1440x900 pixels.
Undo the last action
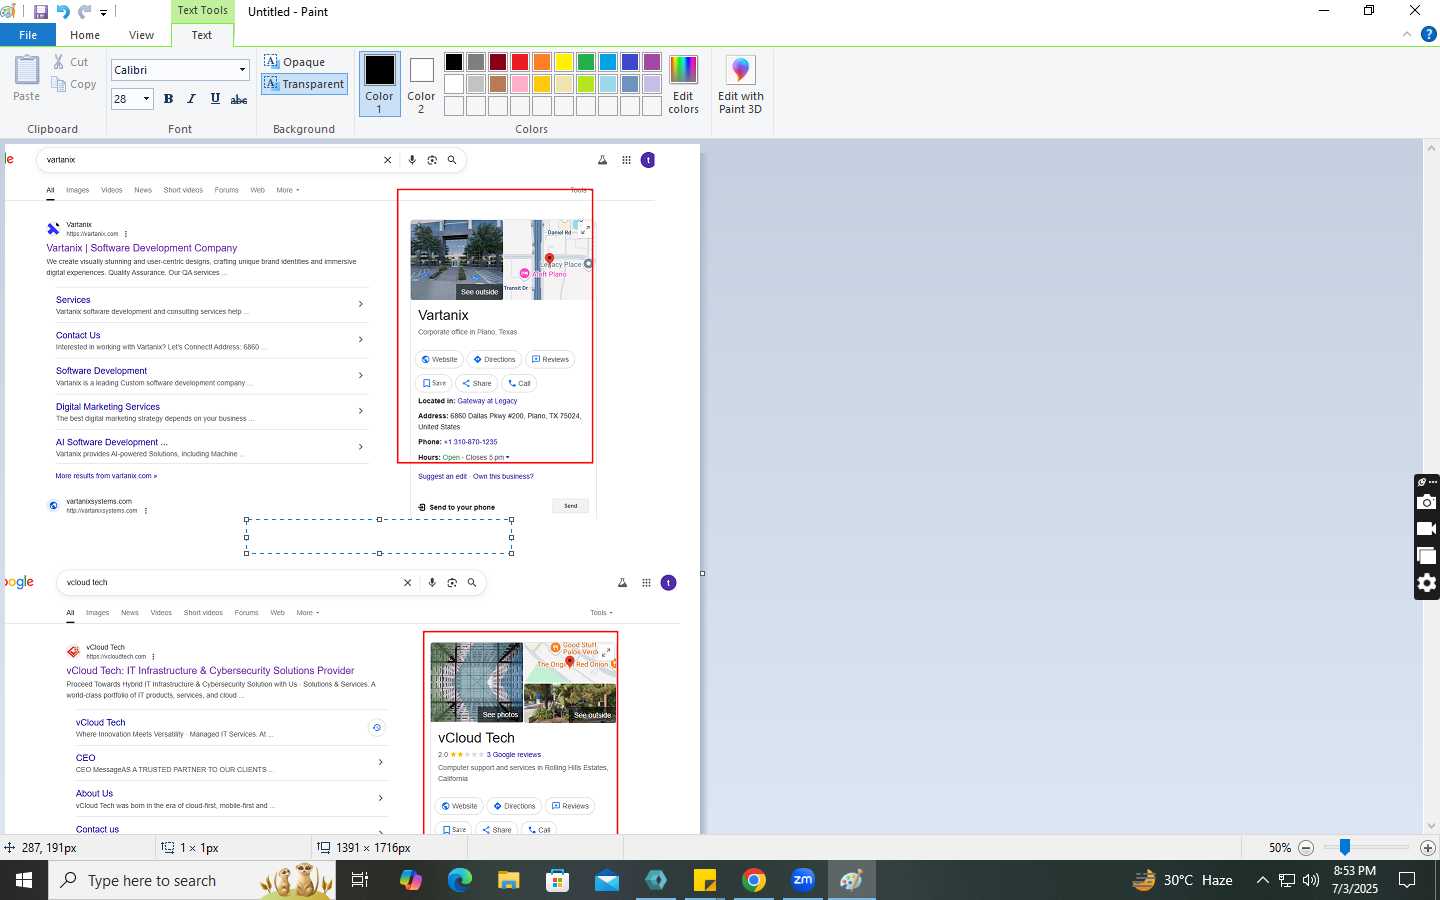(63, 12)
